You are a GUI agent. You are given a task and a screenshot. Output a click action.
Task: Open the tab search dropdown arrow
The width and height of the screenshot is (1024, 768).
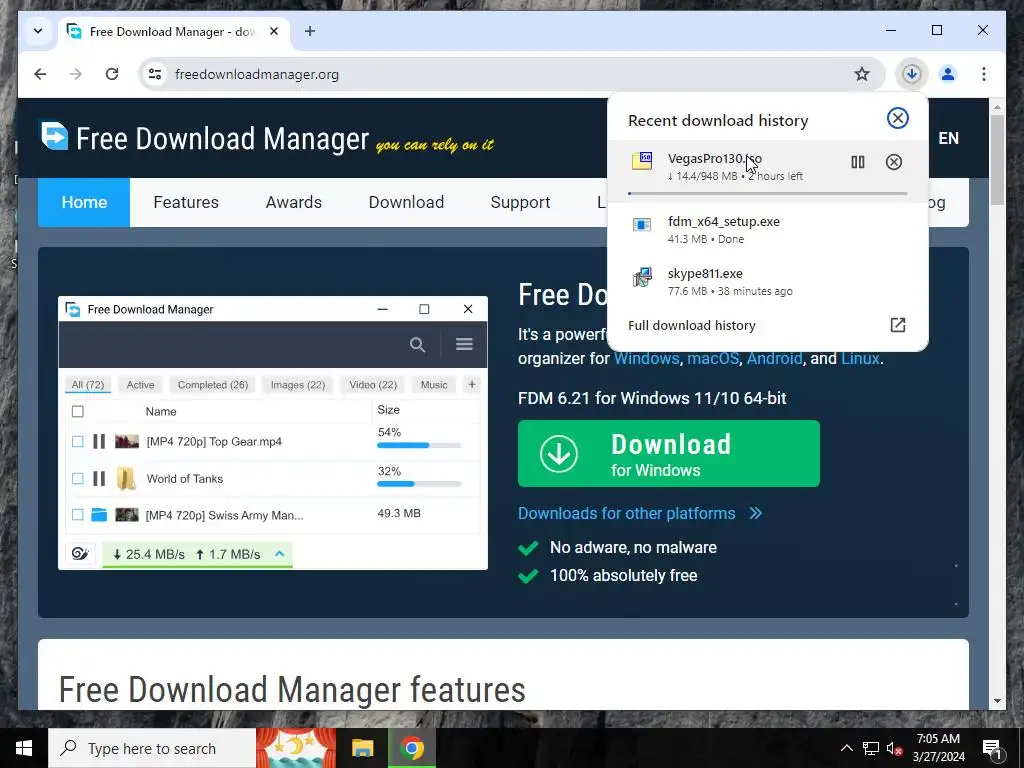[38, 31]
